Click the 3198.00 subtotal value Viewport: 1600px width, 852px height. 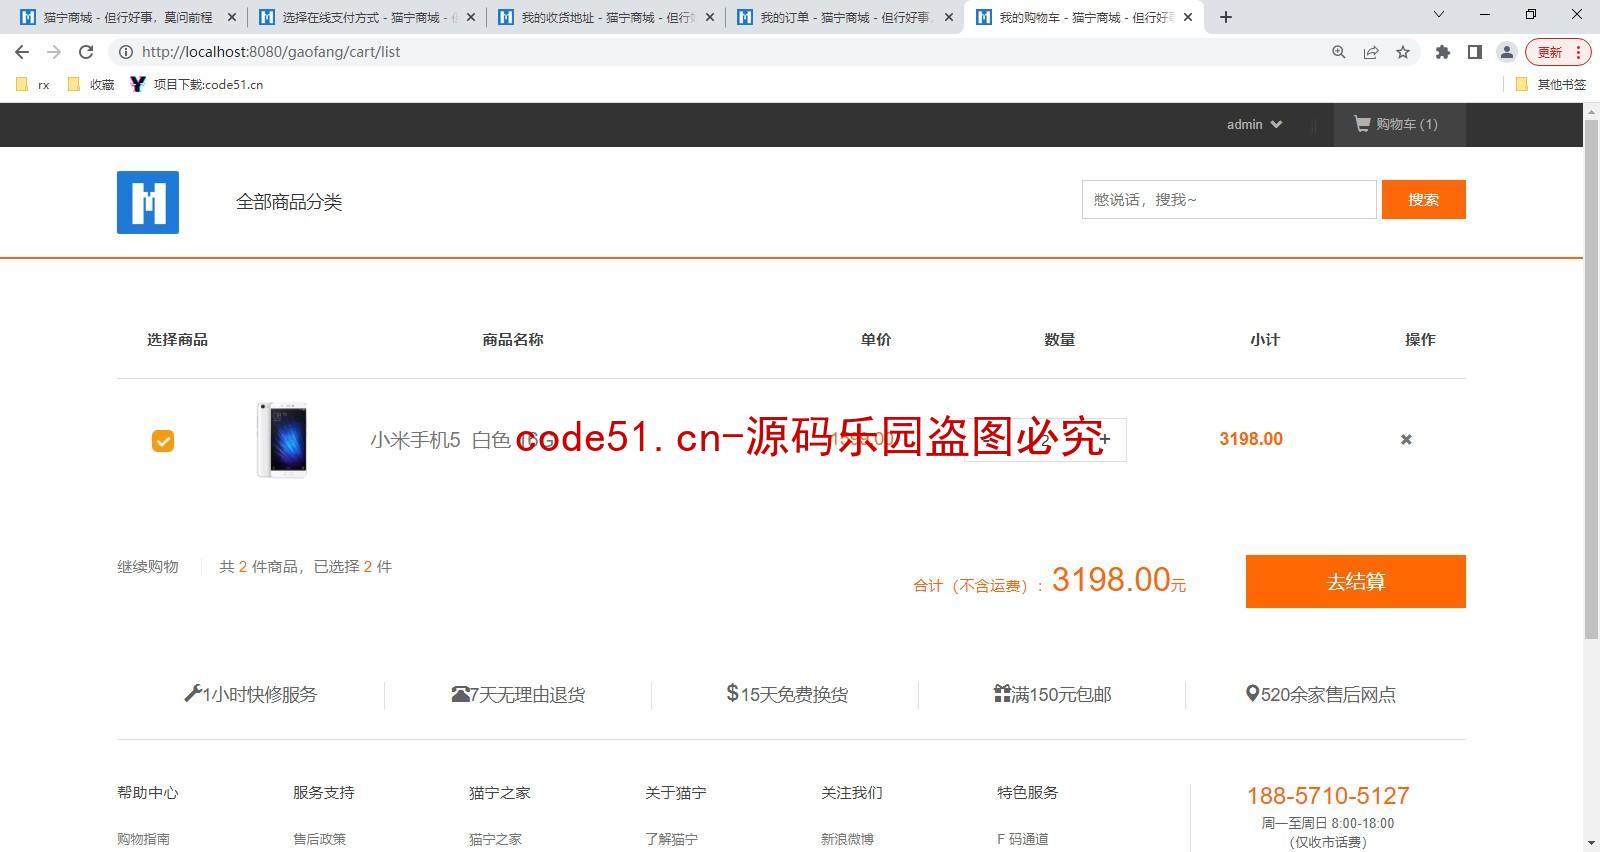point(1251,439)
